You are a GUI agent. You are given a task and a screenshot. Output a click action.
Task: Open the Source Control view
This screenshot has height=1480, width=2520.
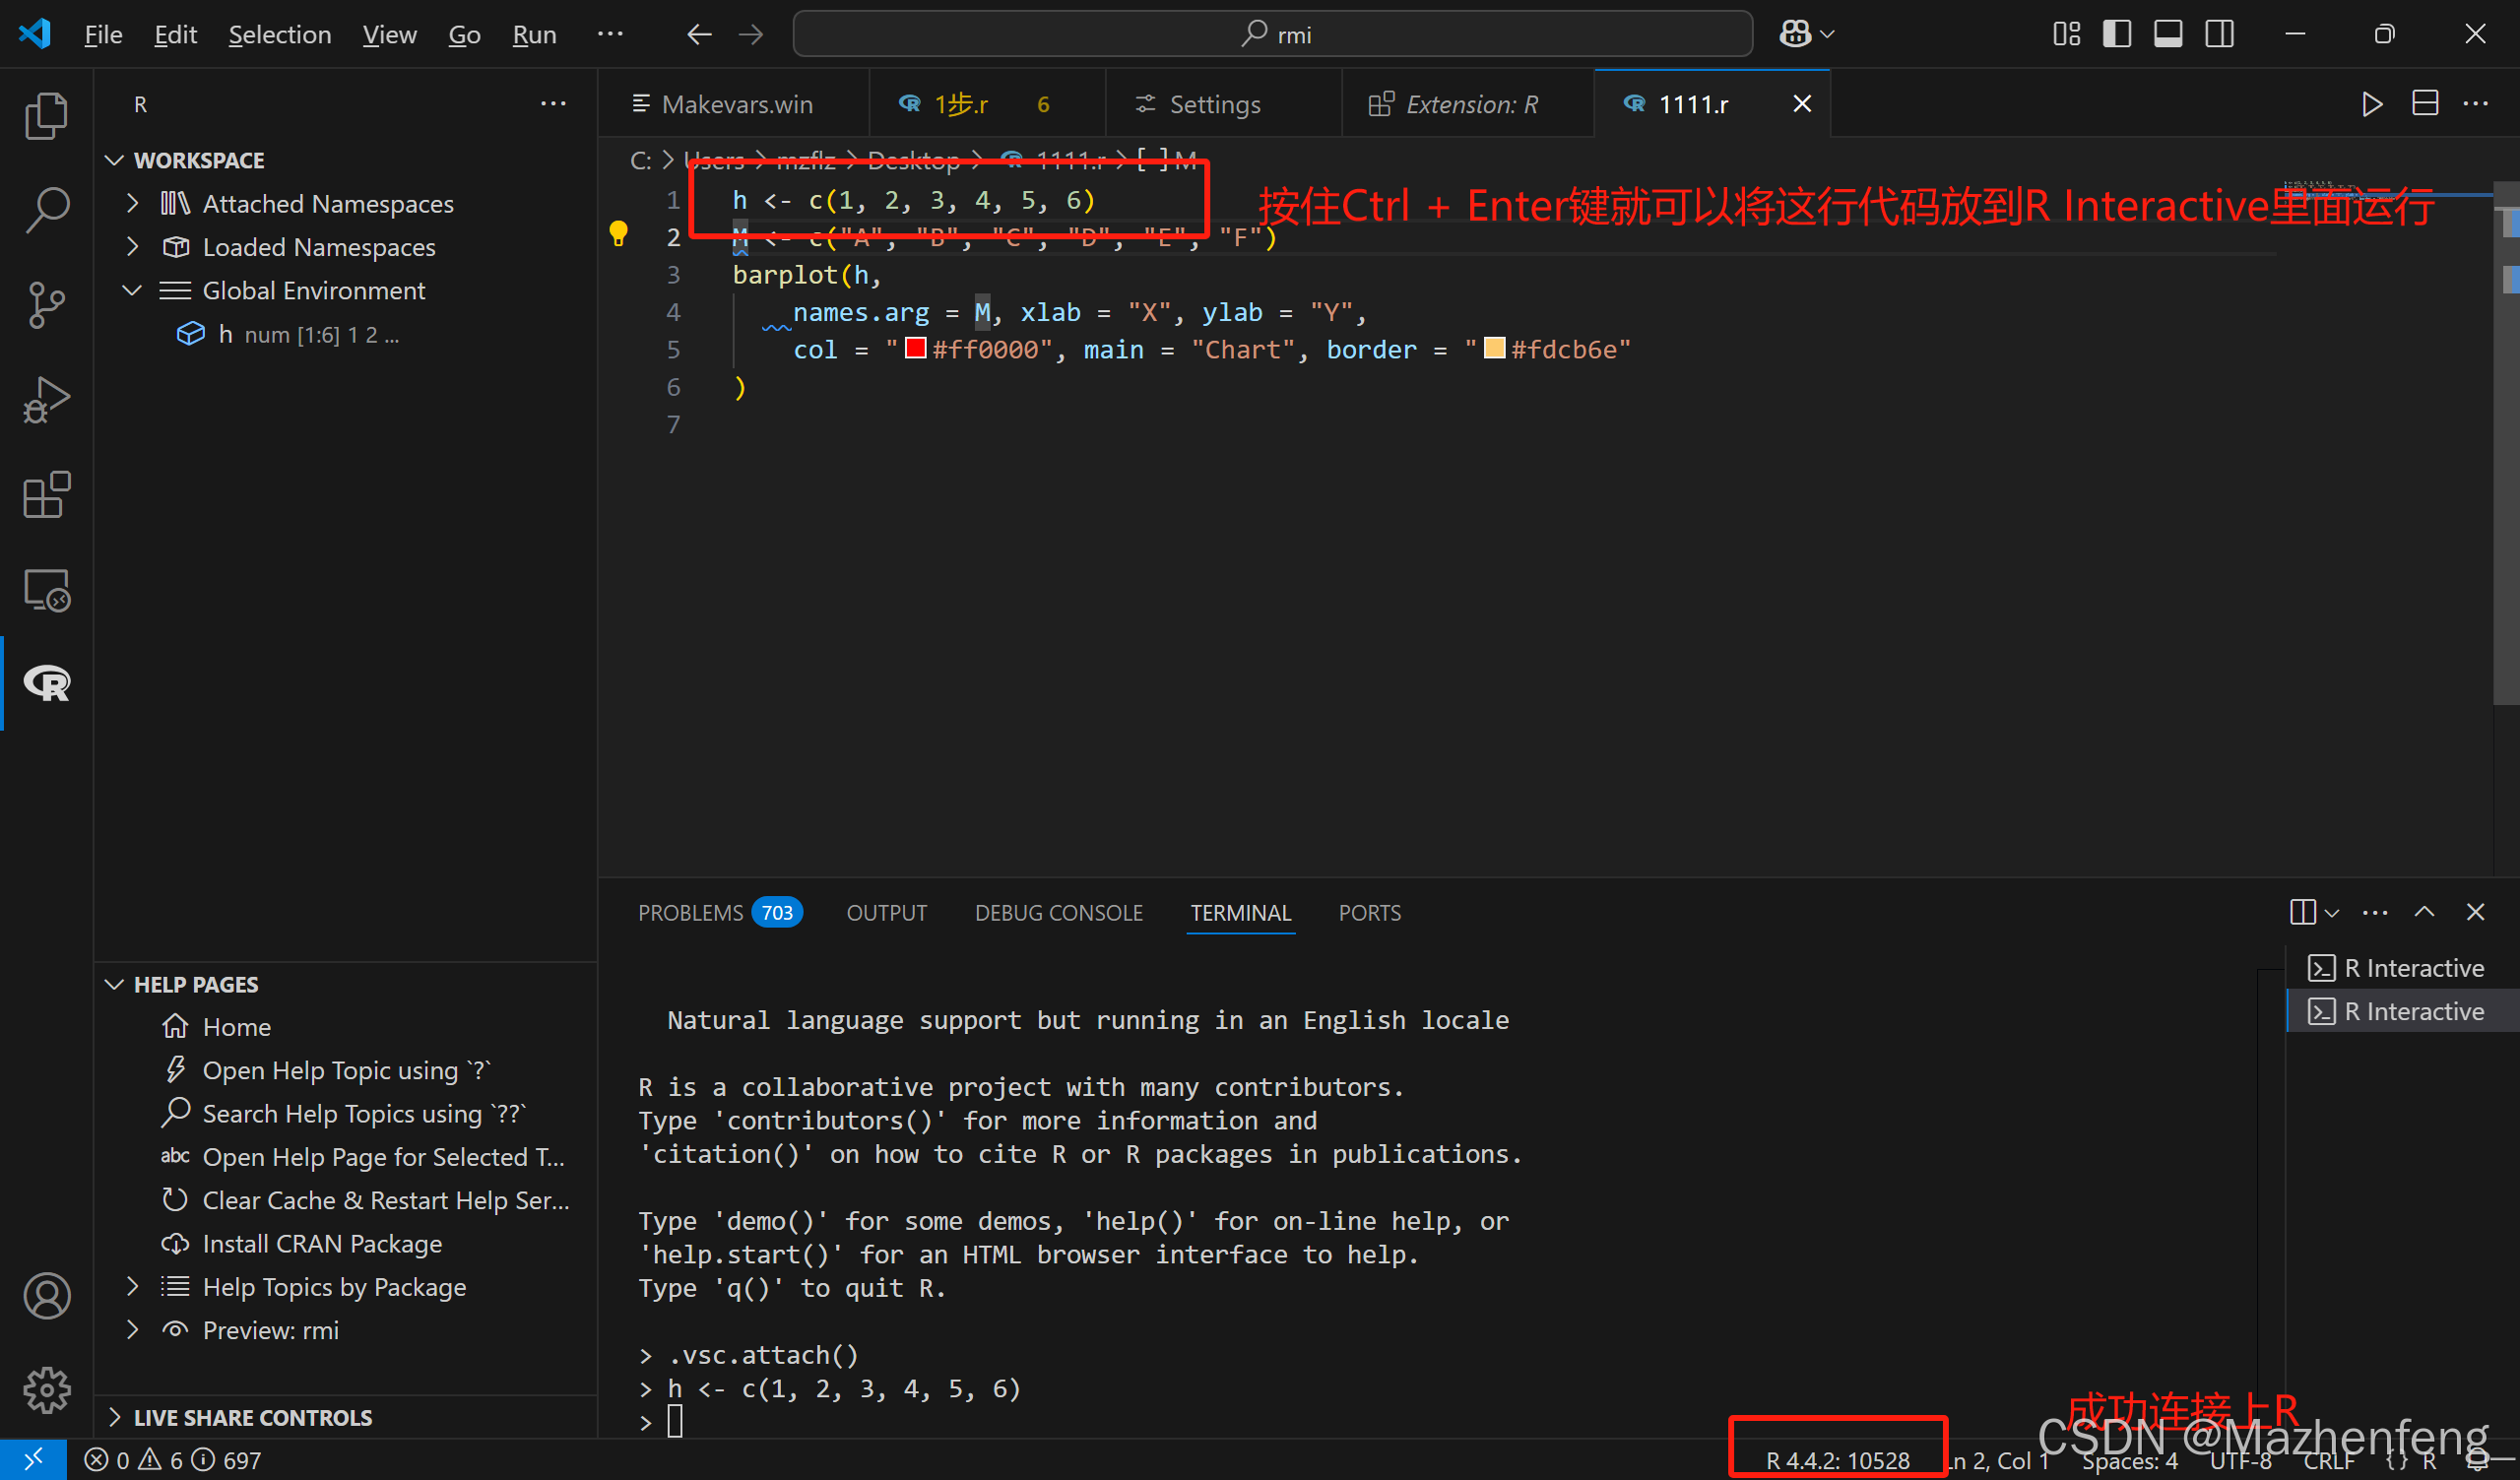tap(46, 305)
